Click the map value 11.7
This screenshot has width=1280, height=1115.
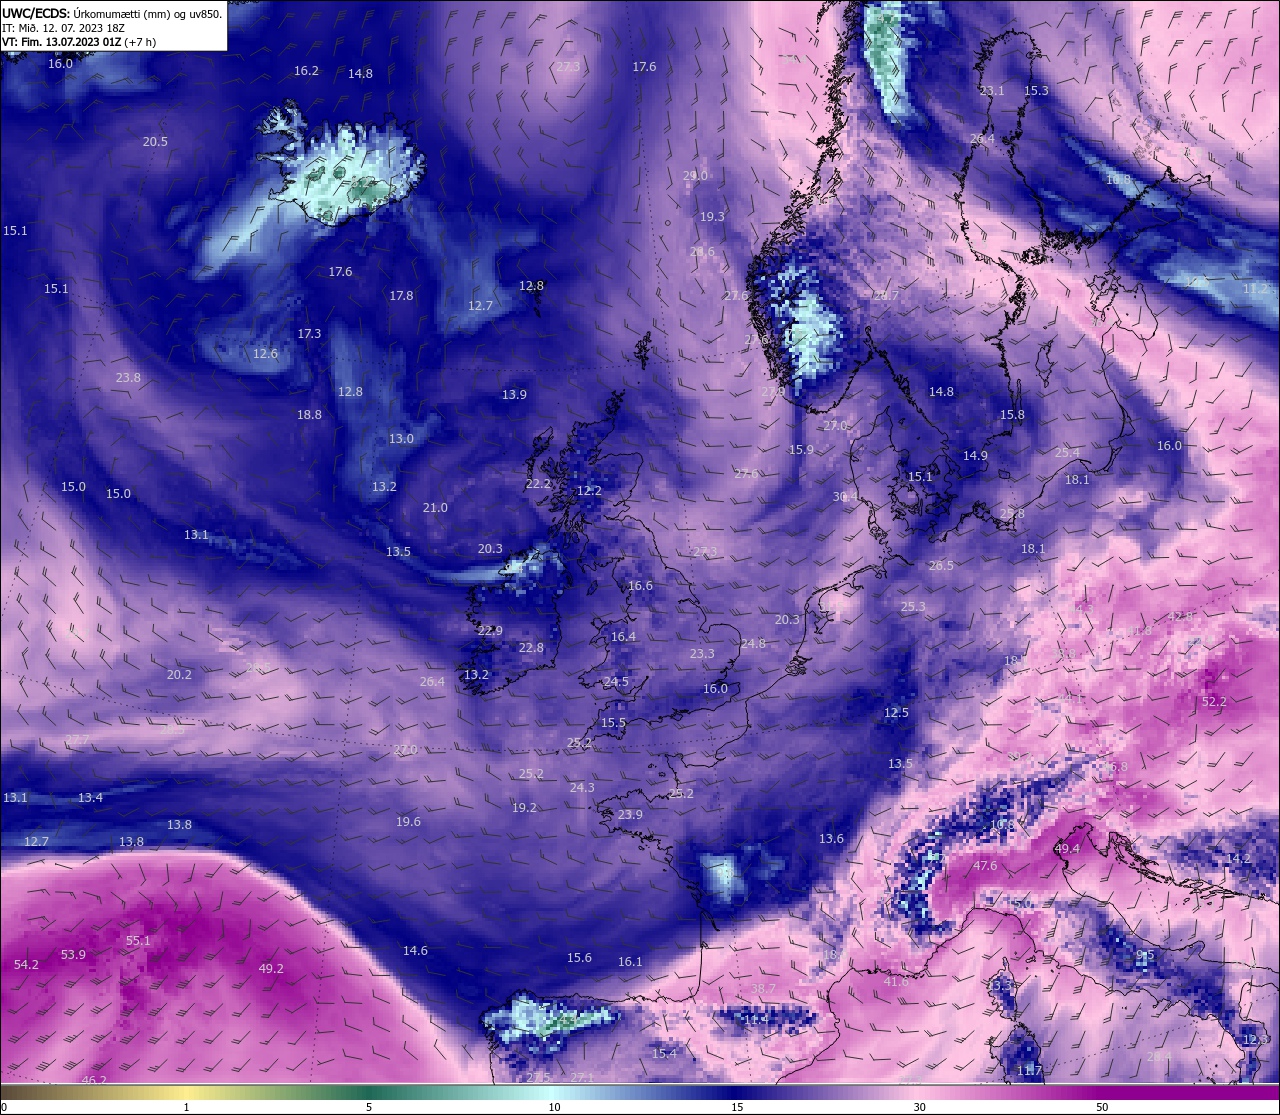pyautogui.click(x=1029, y=1071)
